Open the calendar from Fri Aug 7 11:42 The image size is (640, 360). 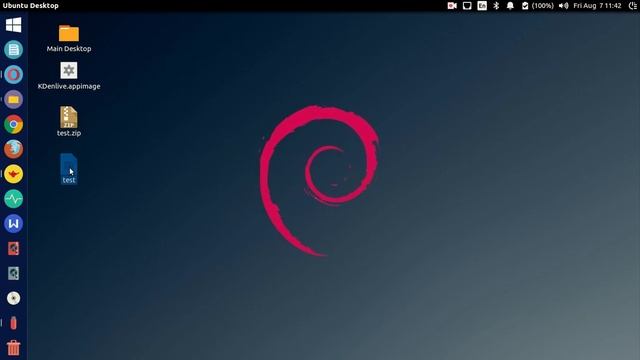pos(597,6)
